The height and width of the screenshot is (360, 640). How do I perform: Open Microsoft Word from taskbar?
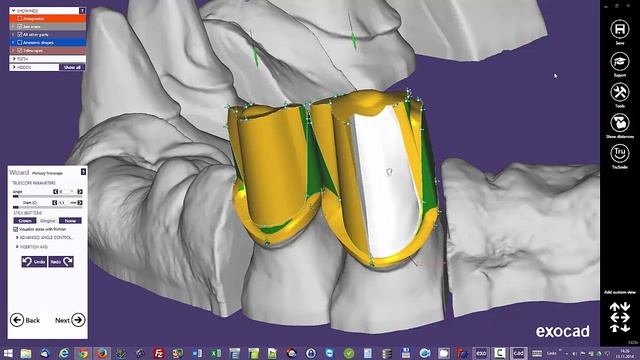(x=197, y=353)
